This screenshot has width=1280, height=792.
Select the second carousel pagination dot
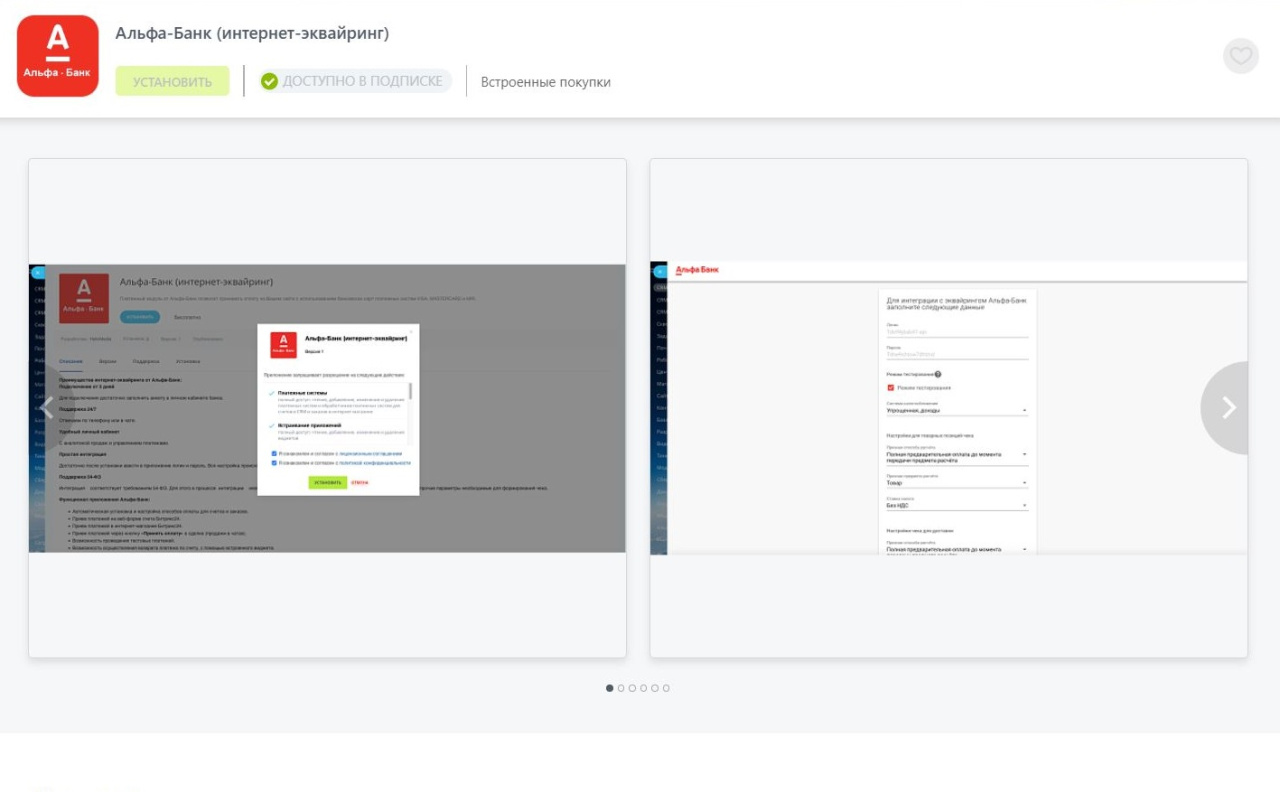[x=621, y=688]
